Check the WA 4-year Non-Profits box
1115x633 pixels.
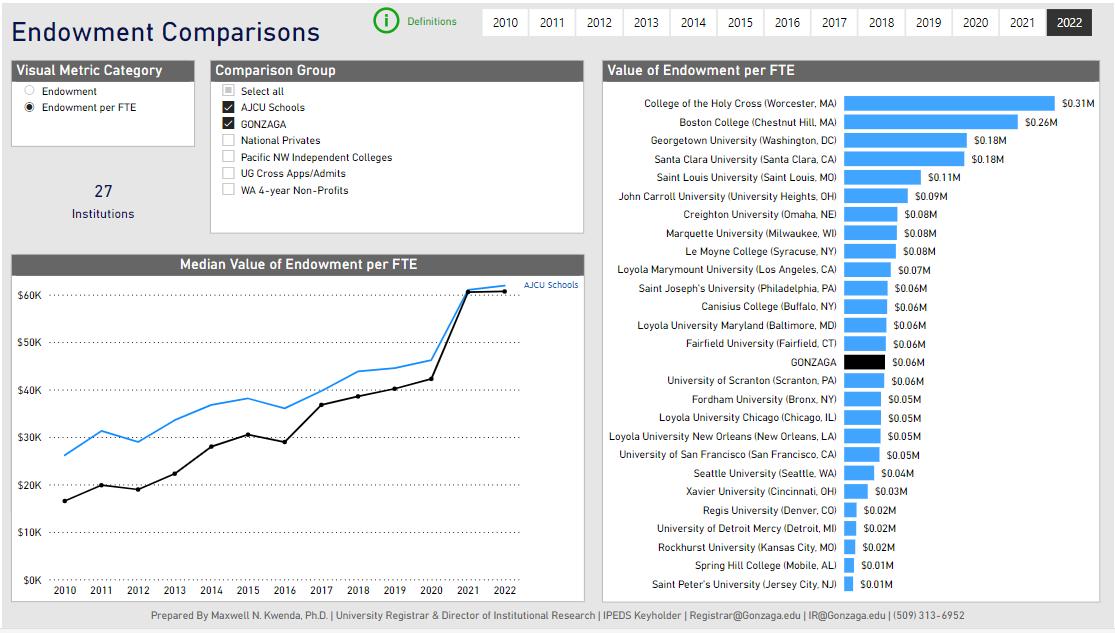[228, 190]
